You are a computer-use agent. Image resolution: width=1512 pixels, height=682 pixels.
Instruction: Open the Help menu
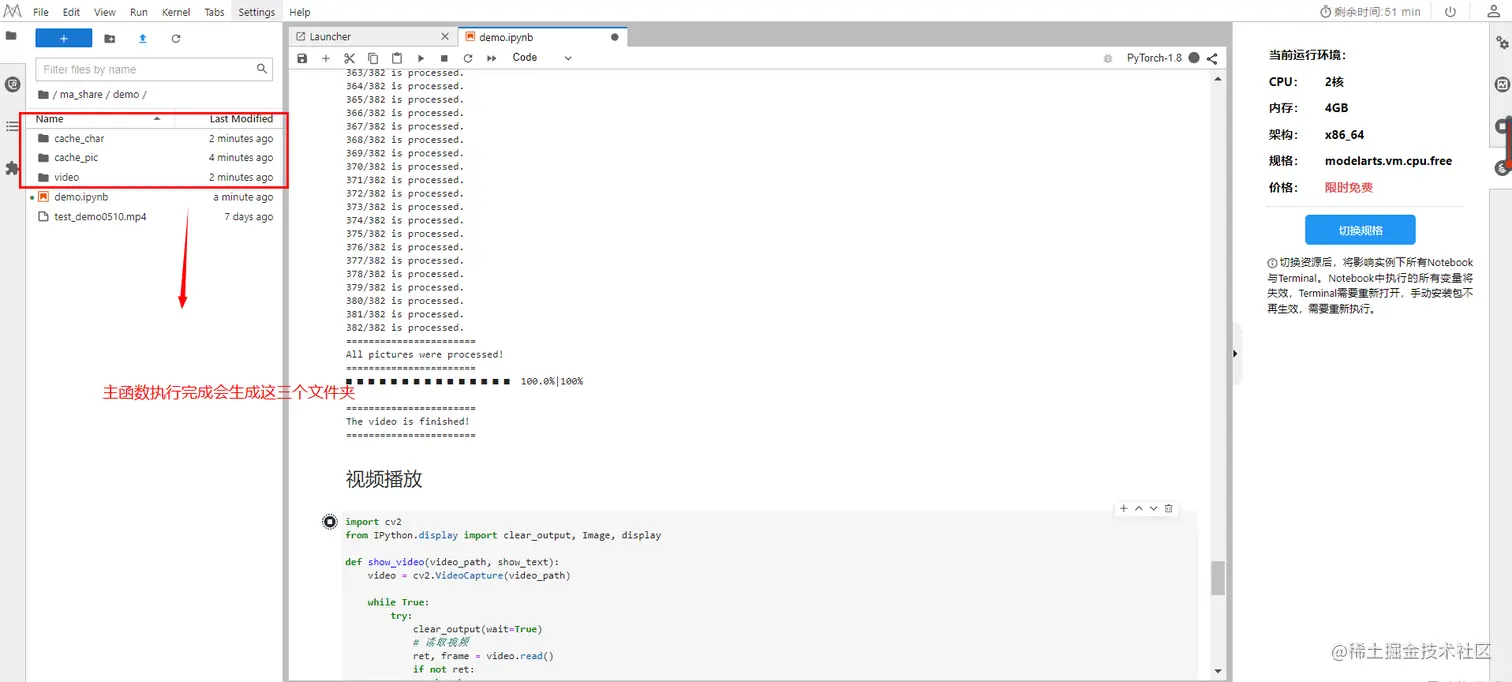pos(299,12)
